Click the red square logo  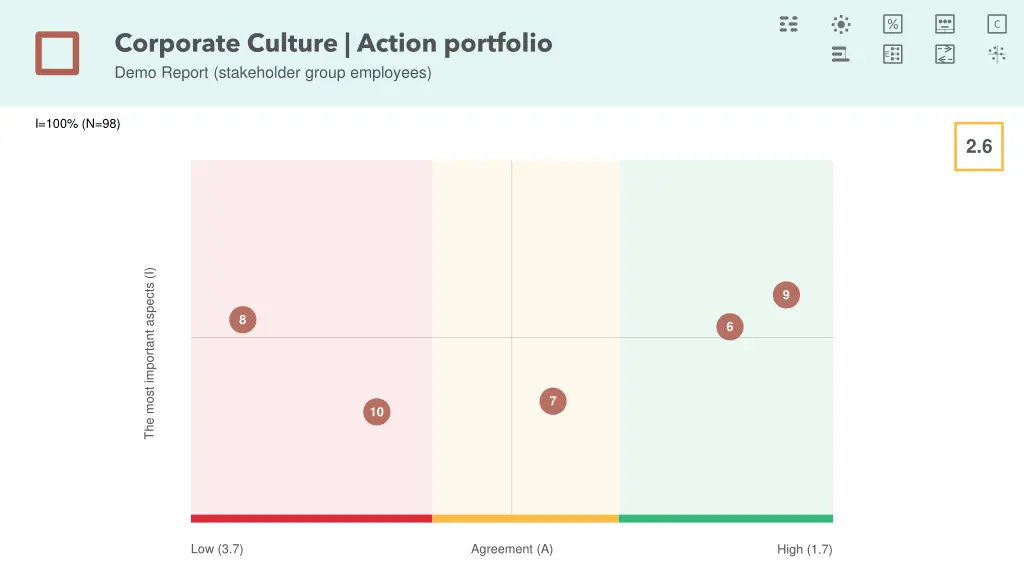[x=57, y=53]
